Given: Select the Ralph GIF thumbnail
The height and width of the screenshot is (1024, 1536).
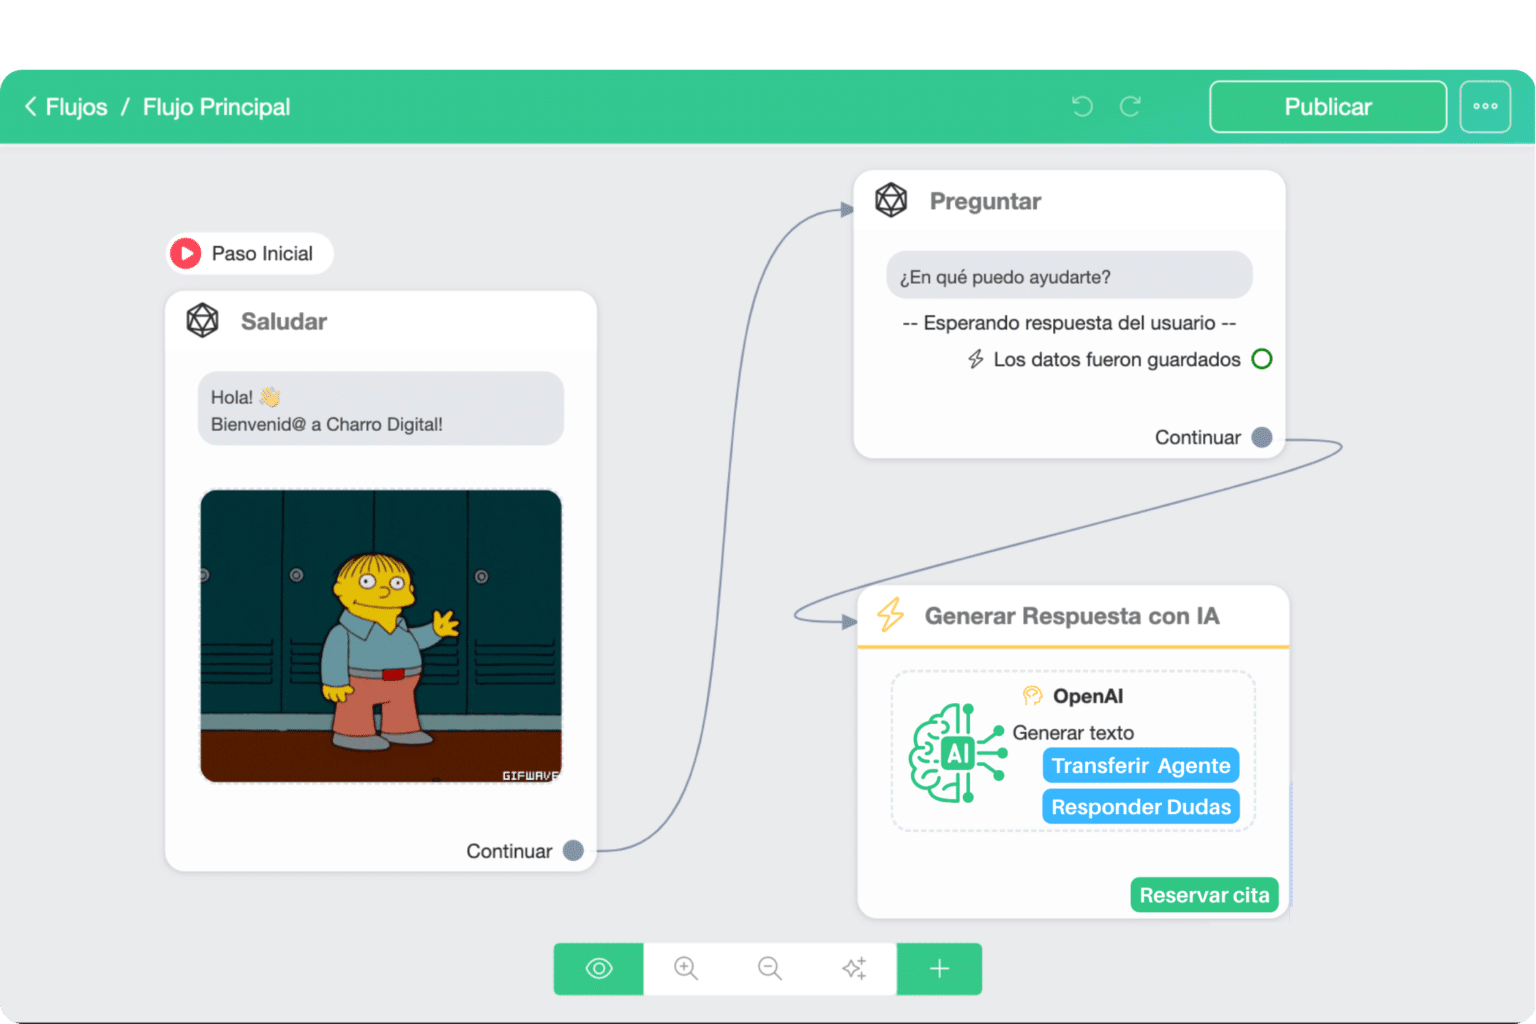Looking at the screenshot, I should coord(381,636).
